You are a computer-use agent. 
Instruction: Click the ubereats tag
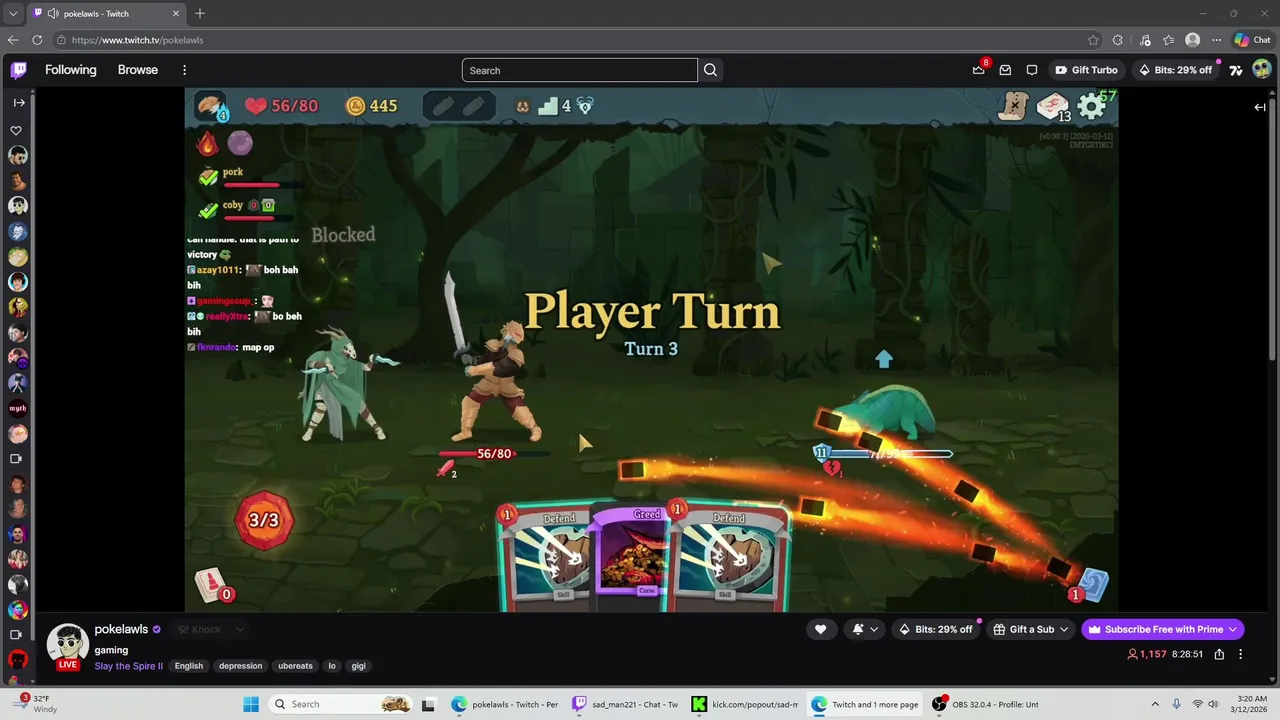coord(295,666)
